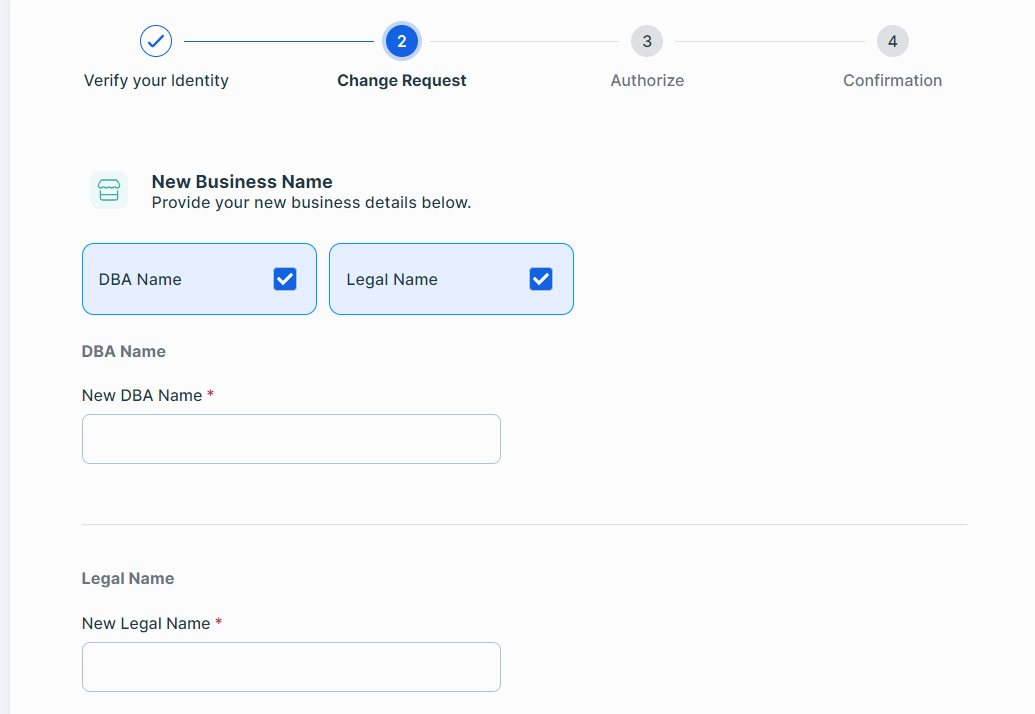Click the step 2 circle indicator

[x=402, y=41]
